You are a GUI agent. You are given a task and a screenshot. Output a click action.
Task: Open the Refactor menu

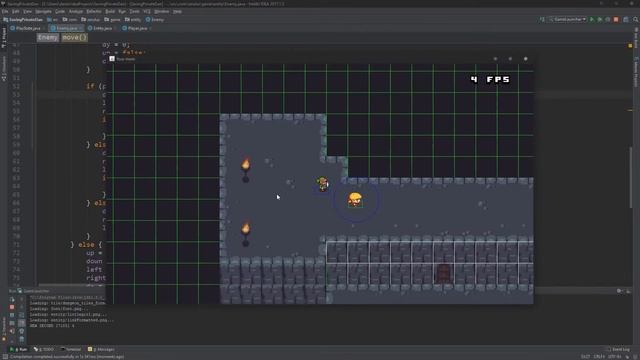point(94,11)
